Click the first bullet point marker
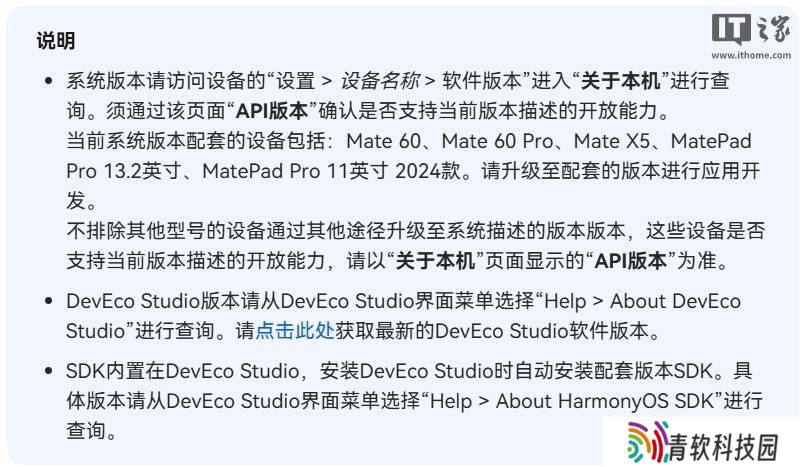This screenshot has height=467, width=803. click(x=49, y=80)
